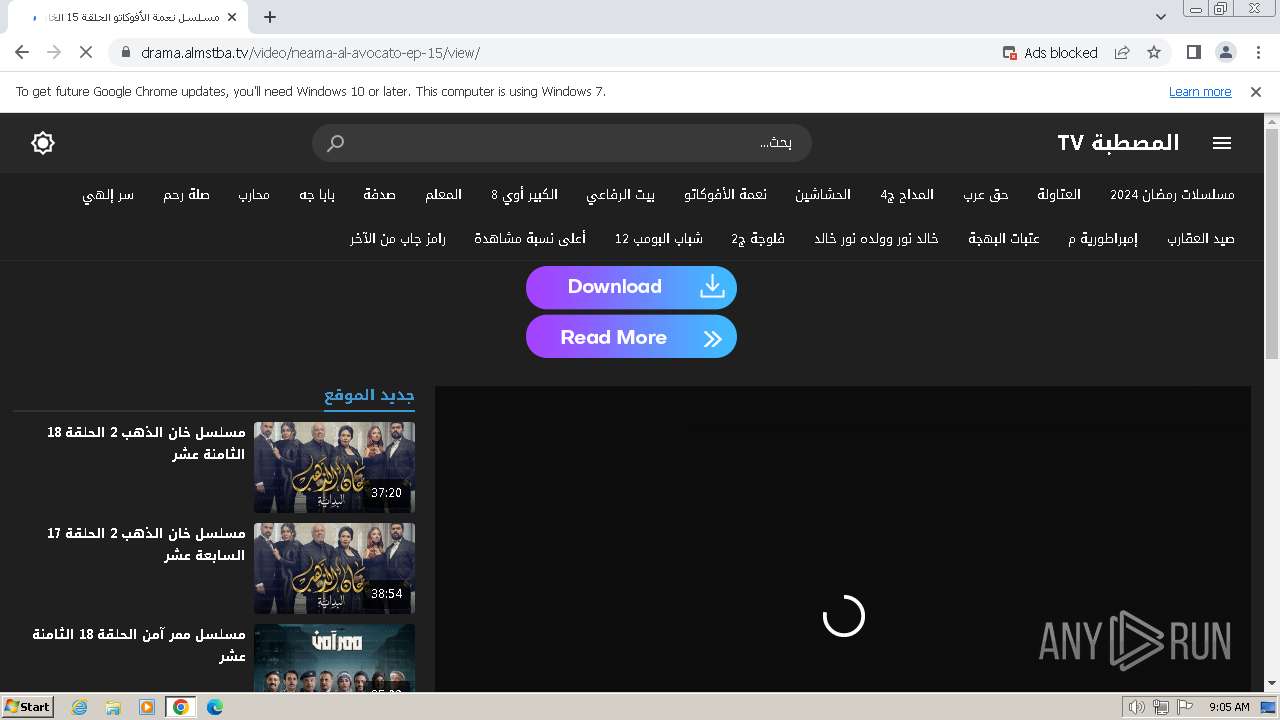Bookmark this page with the star icon
Screen dimensions: 1280x720
[x=1154, y=52]
